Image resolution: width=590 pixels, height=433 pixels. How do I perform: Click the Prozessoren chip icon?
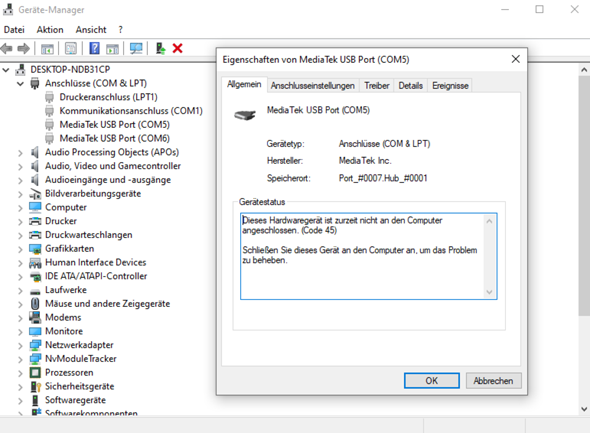35,372
